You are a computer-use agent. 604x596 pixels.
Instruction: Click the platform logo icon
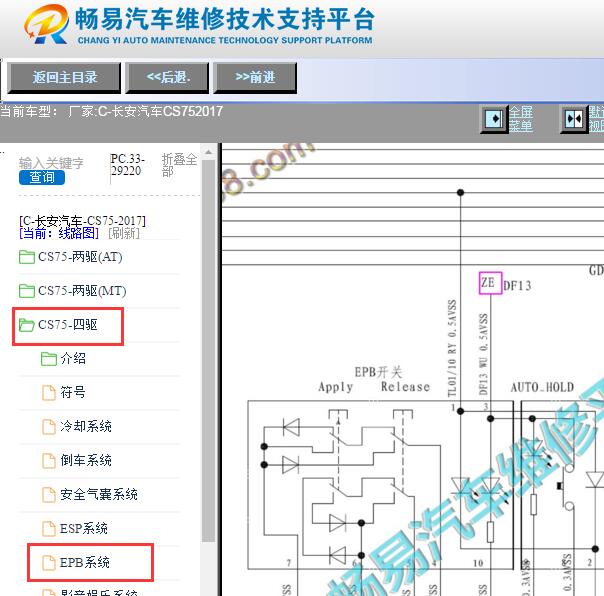coord(47,24)
